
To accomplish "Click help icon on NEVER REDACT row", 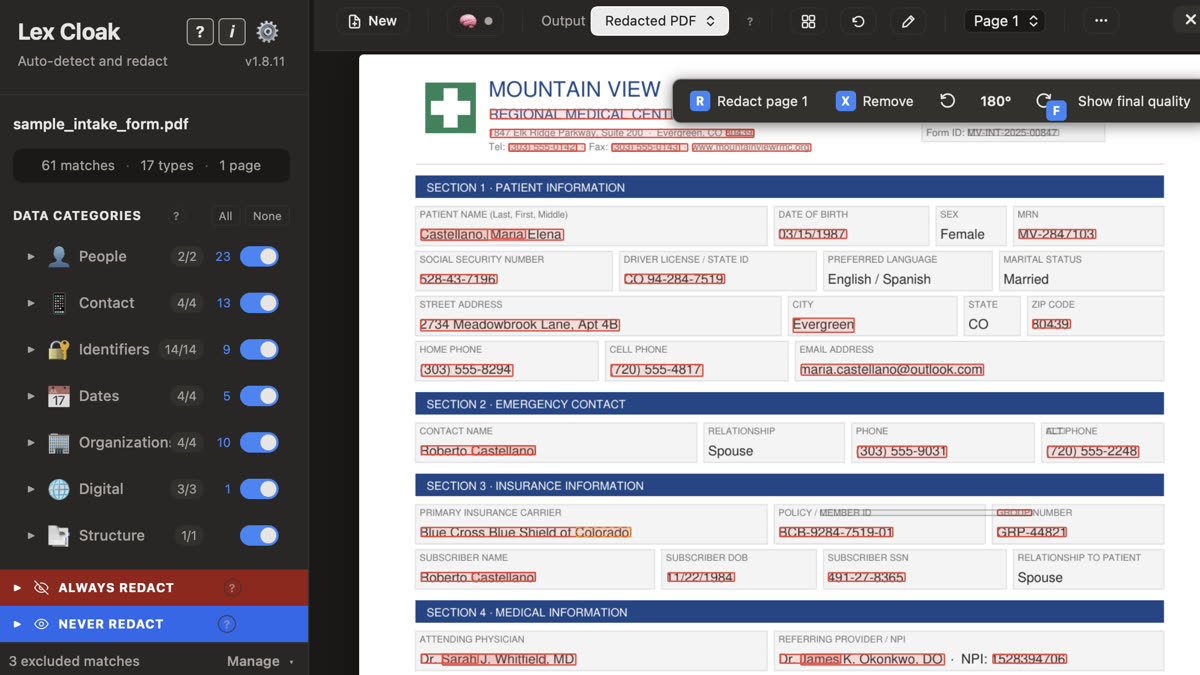I will (227, 624).
